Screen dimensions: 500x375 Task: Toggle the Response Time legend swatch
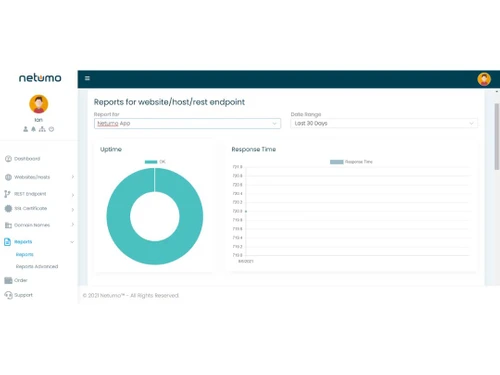point(337,162)
